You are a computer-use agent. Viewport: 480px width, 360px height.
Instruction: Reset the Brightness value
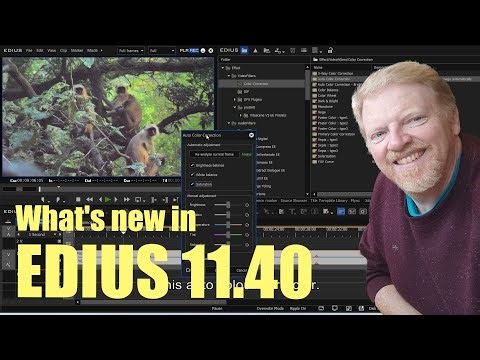tap(247, 205)
